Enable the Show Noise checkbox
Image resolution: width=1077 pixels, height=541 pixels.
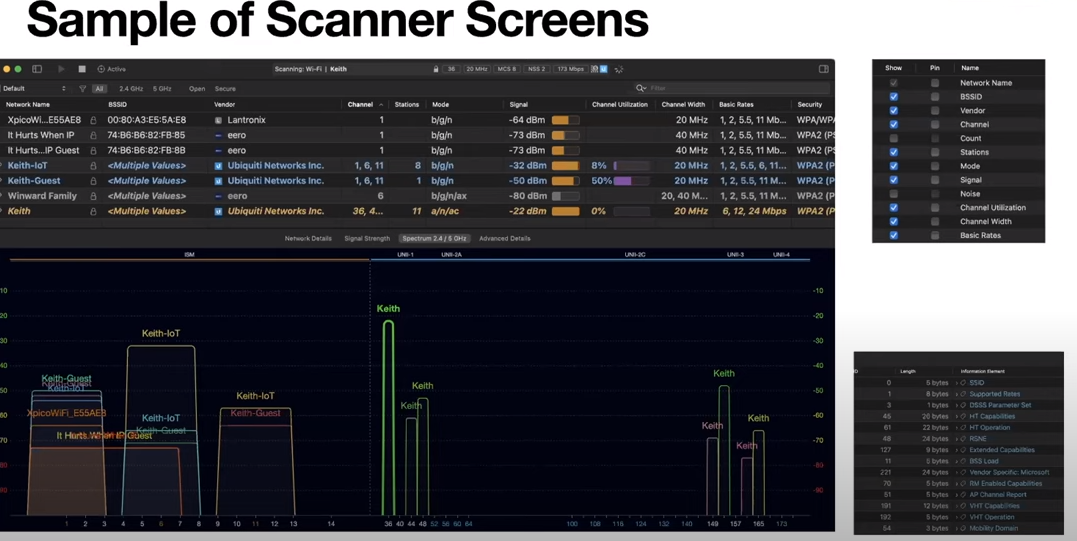893,194
